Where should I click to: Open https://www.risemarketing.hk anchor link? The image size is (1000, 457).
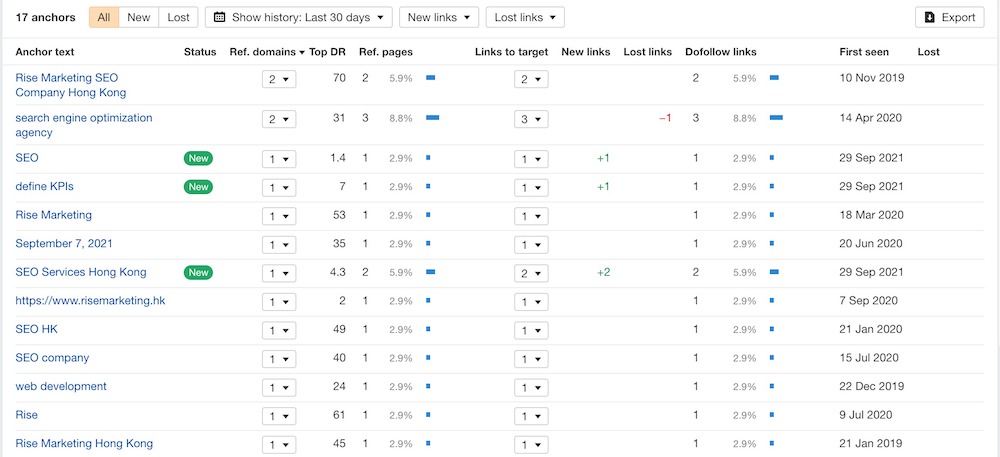click(91, 301)
